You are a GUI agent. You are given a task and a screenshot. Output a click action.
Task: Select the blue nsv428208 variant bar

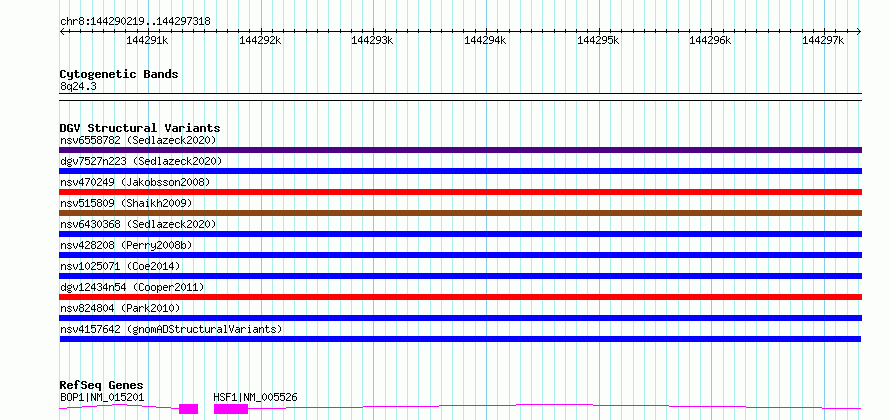pyautogui.click(x=460, y=255)
